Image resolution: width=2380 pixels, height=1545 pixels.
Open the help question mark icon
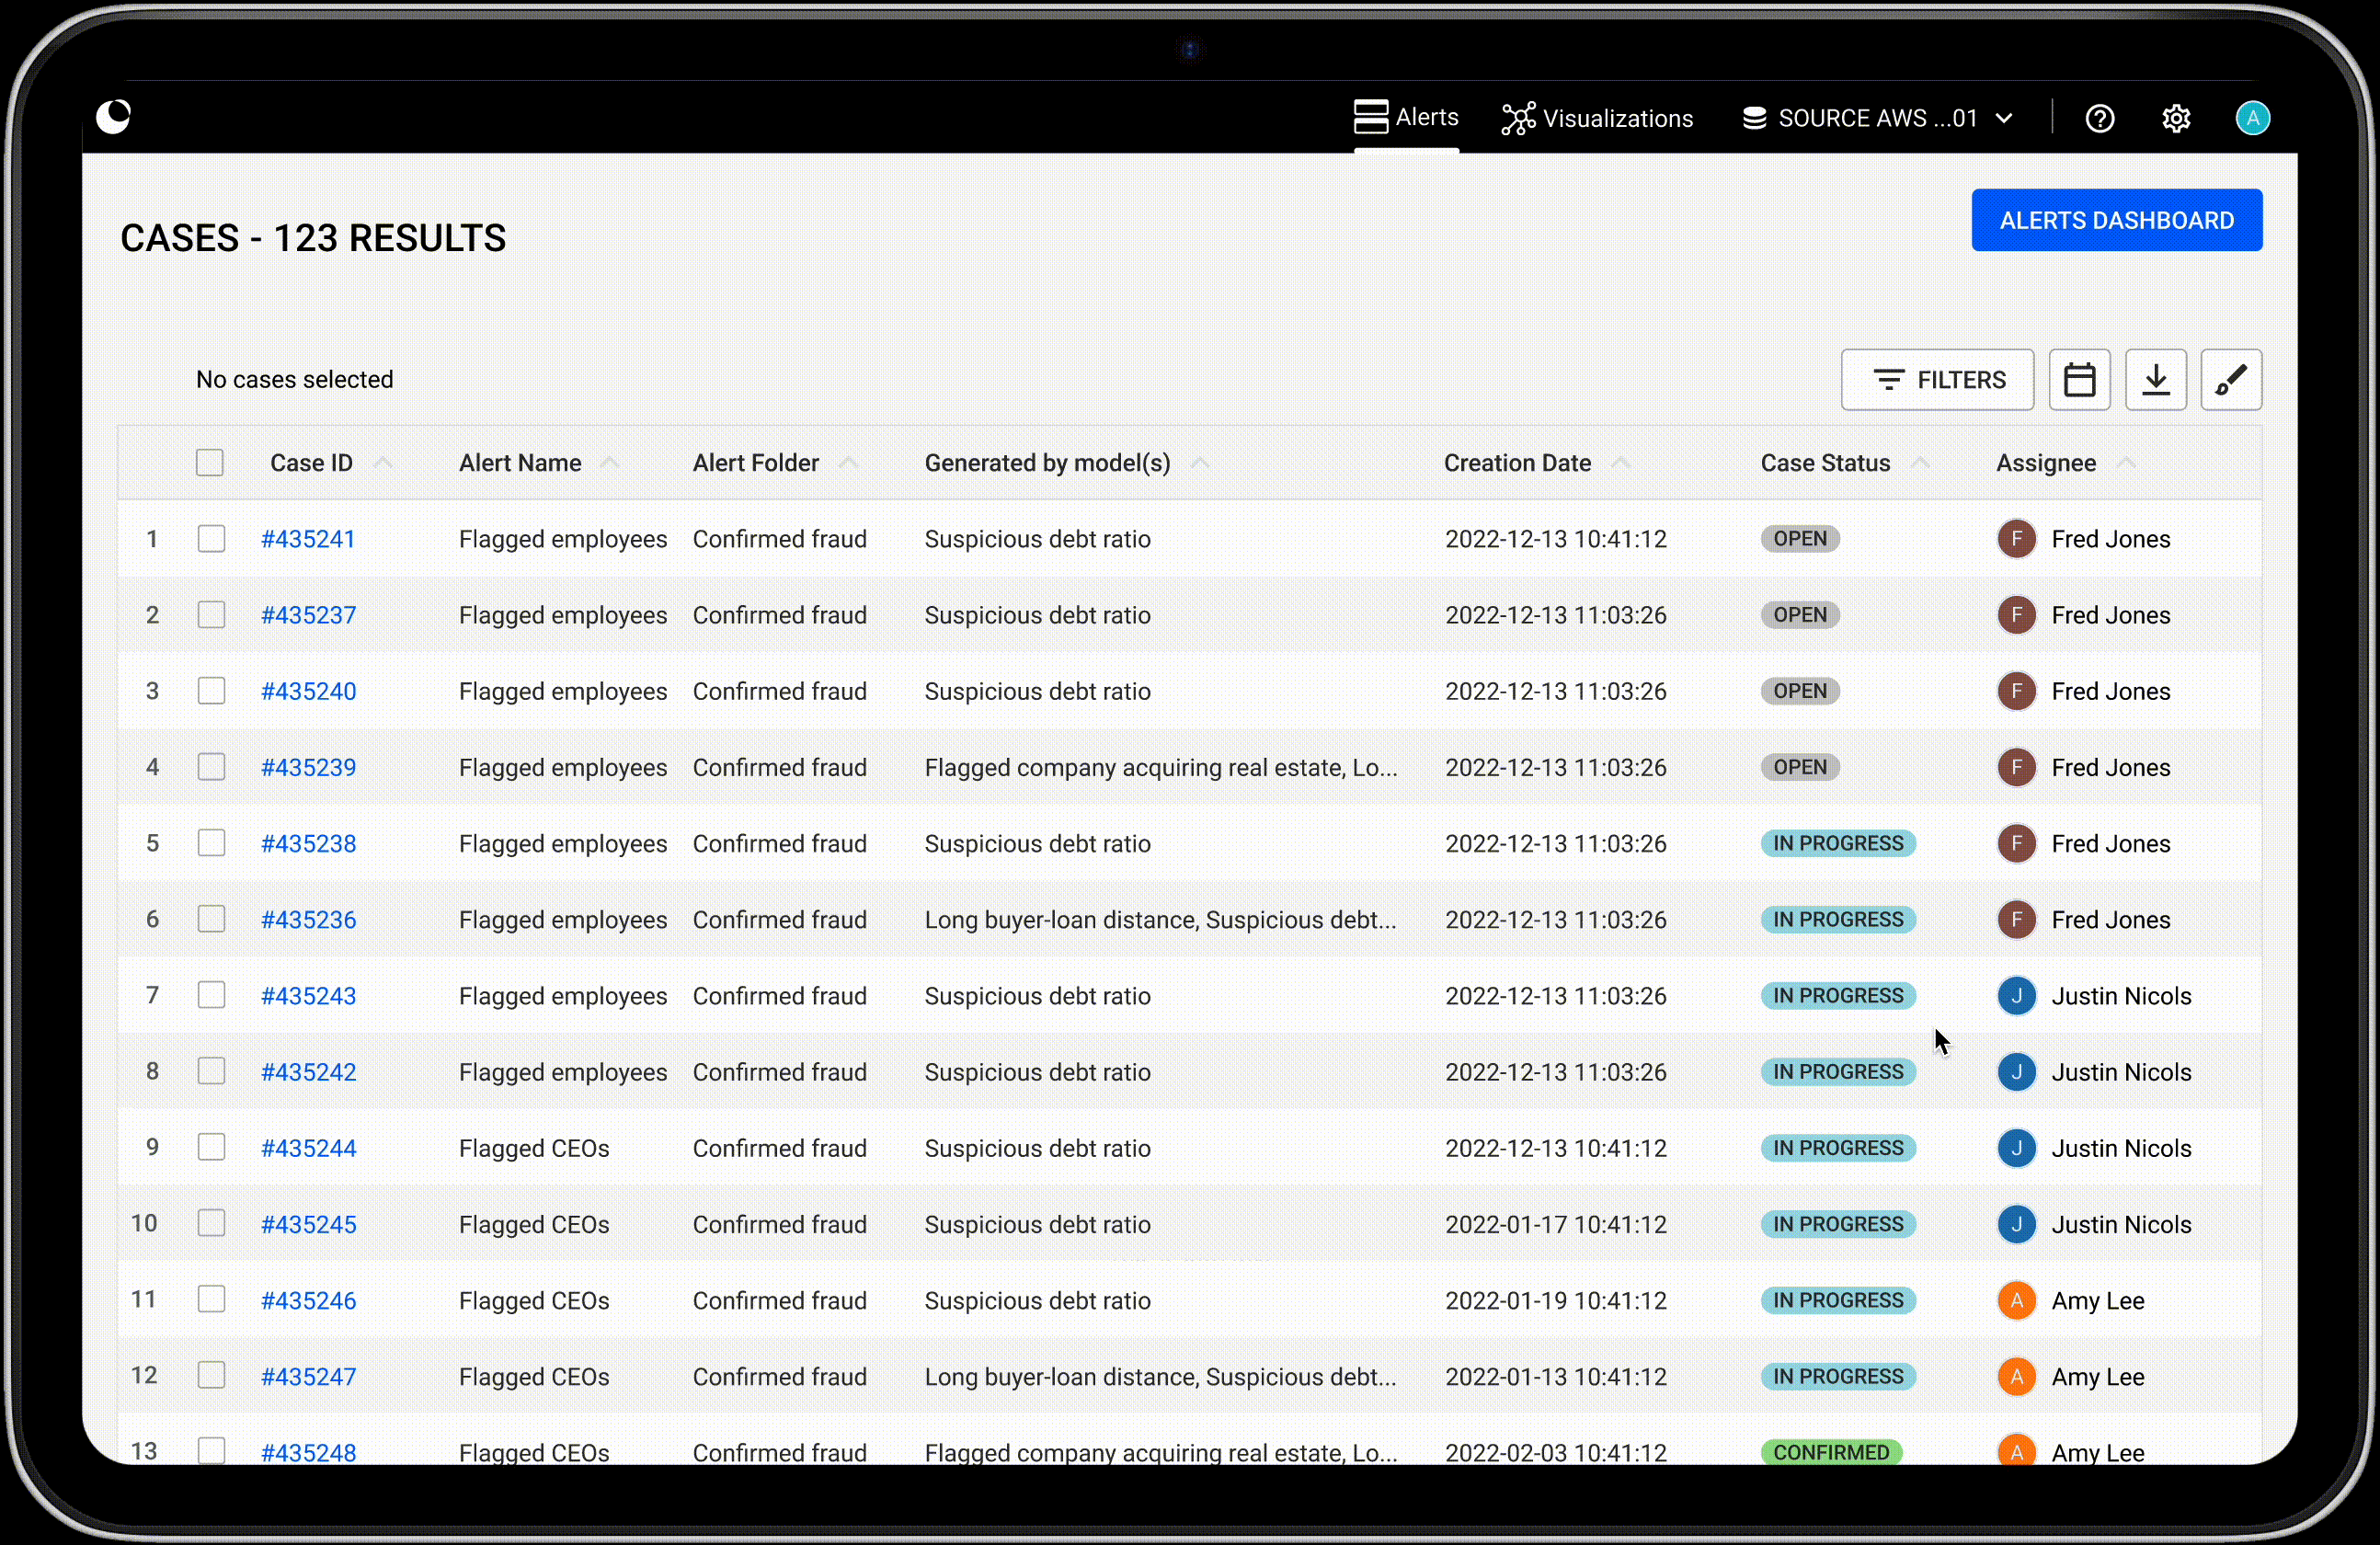point(2099,119)
